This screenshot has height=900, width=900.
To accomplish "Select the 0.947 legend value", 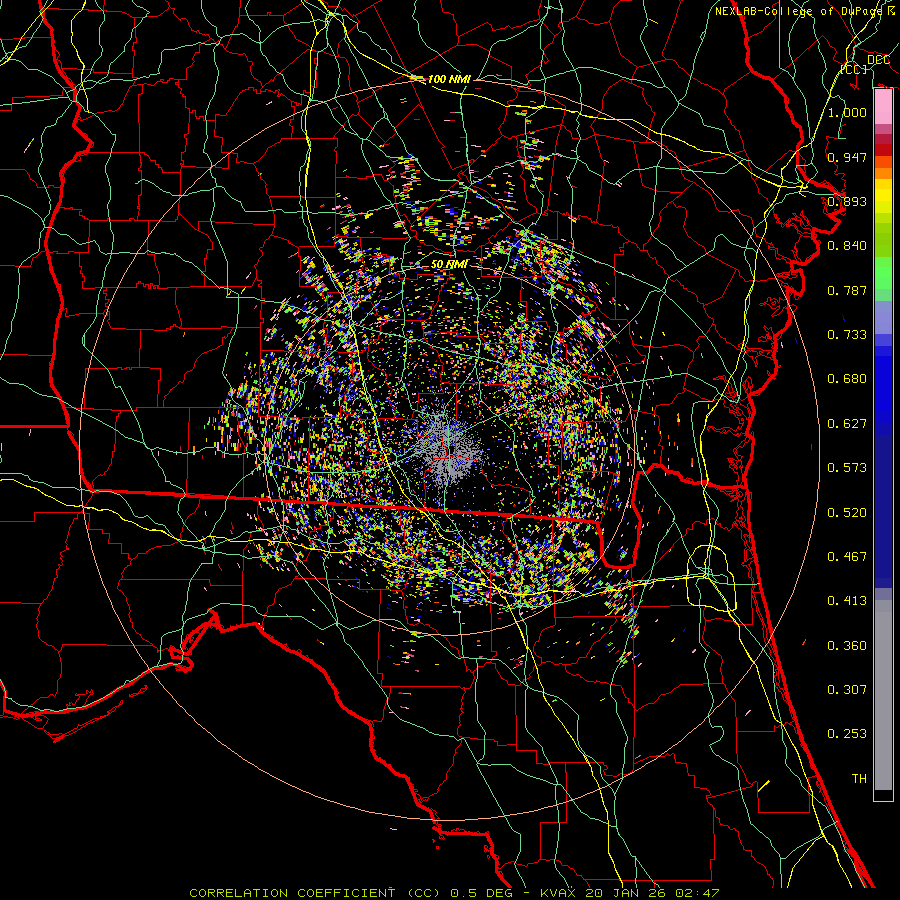I will [x=847, y=157].
